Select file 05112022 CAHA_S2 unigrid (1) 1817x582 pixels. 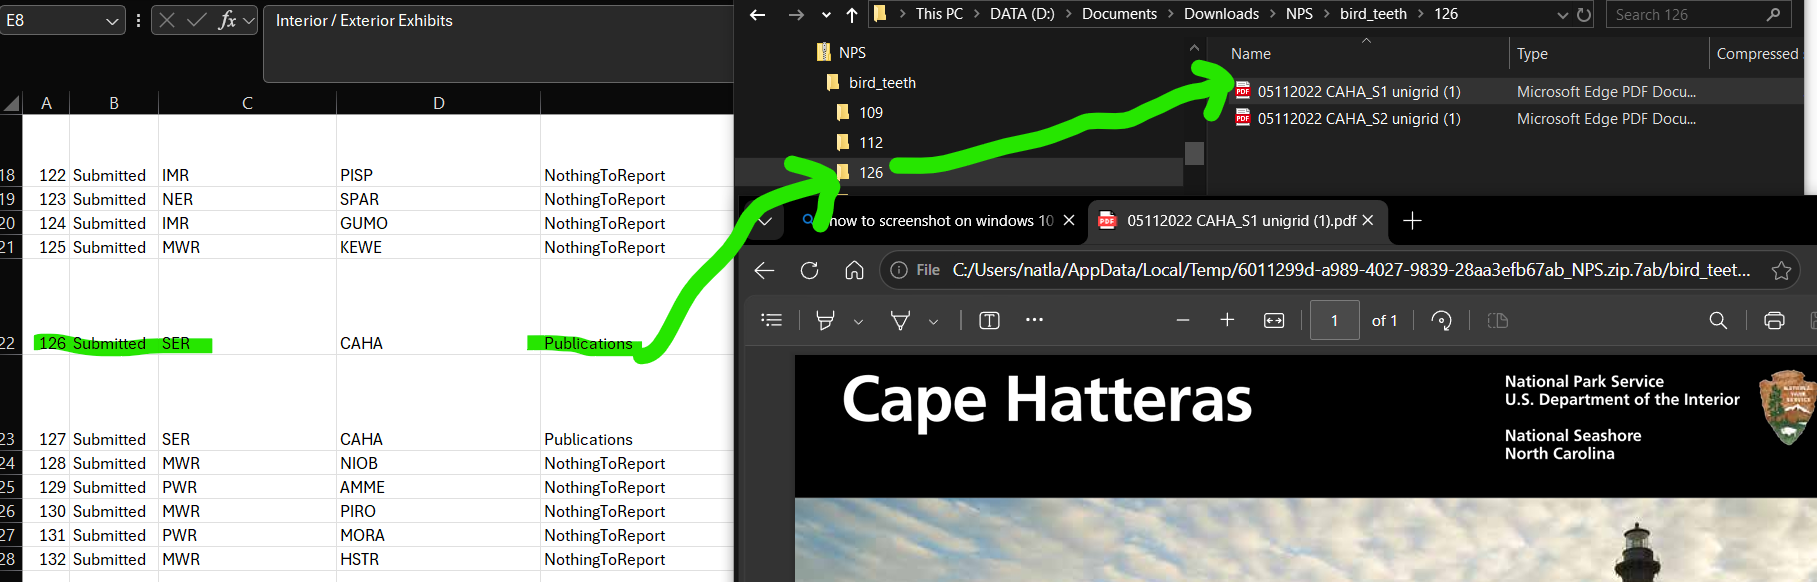click(1359, 118)
